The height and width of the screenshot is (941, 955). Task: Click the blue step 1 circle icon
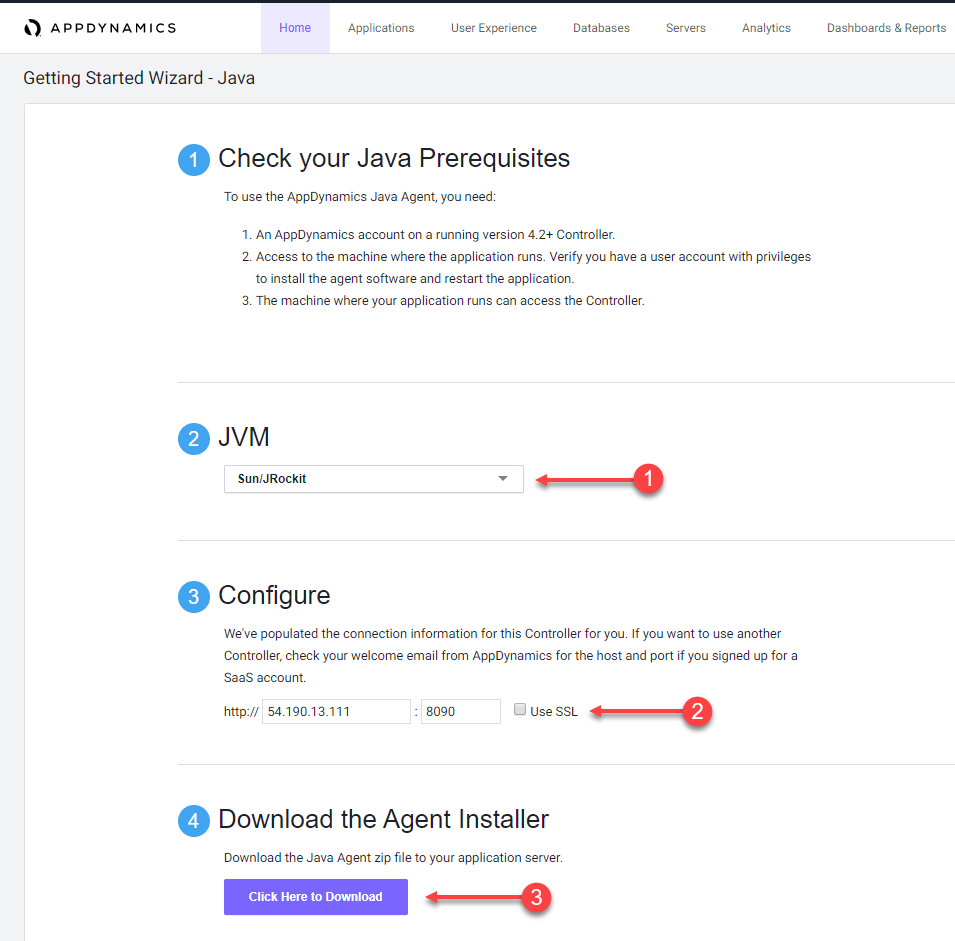(x=194, y=160)
